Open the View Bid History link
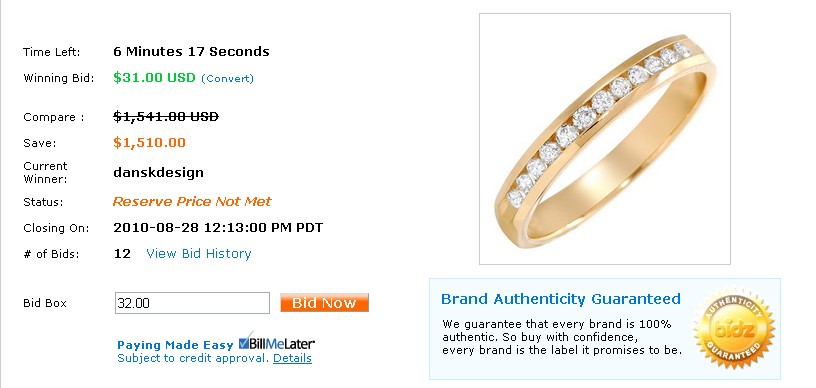Viewport: 816px width, 388px height. tap(199, 254)
